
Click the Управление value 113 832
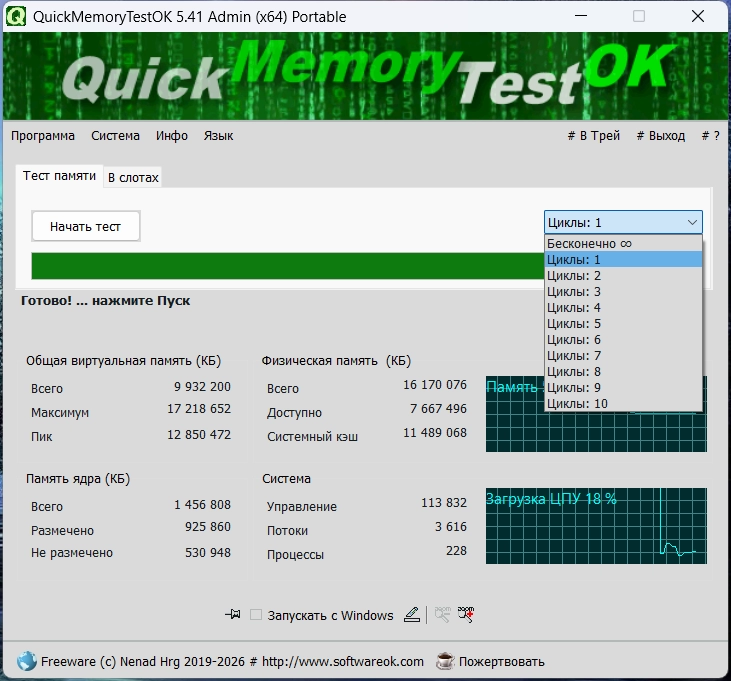click(444, 502)
